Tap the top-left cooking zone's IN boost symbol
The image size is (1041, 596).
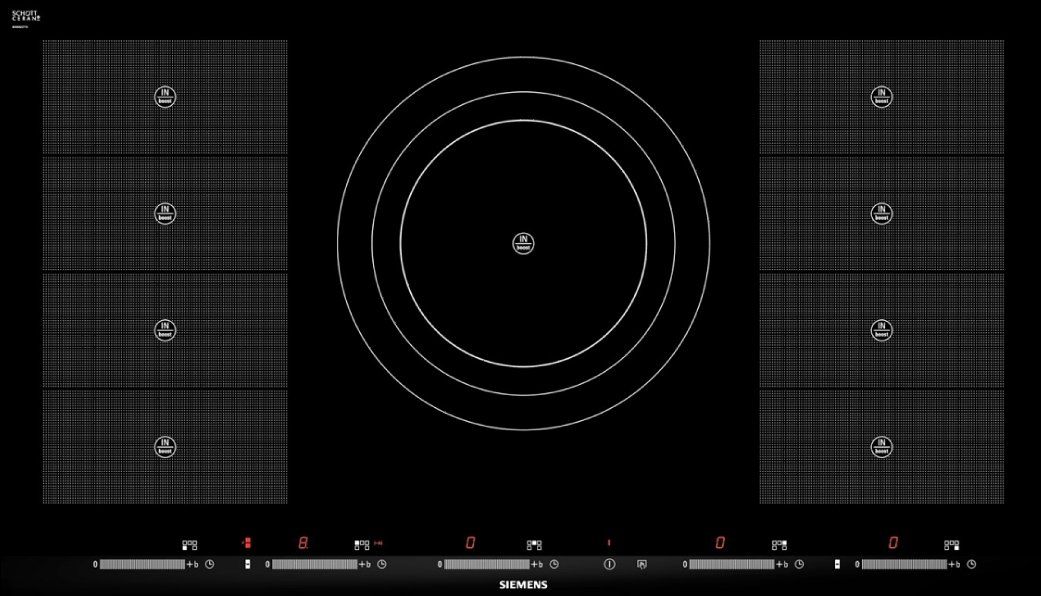coord(165,97)
